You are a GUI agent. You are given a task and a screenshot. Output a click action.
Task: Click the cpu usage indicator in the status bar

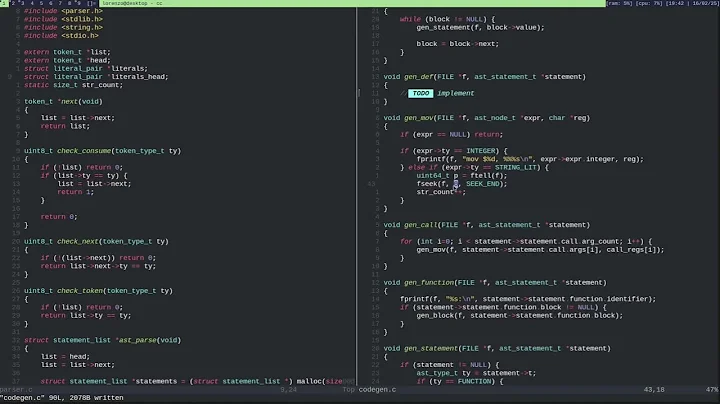(649, 3)
